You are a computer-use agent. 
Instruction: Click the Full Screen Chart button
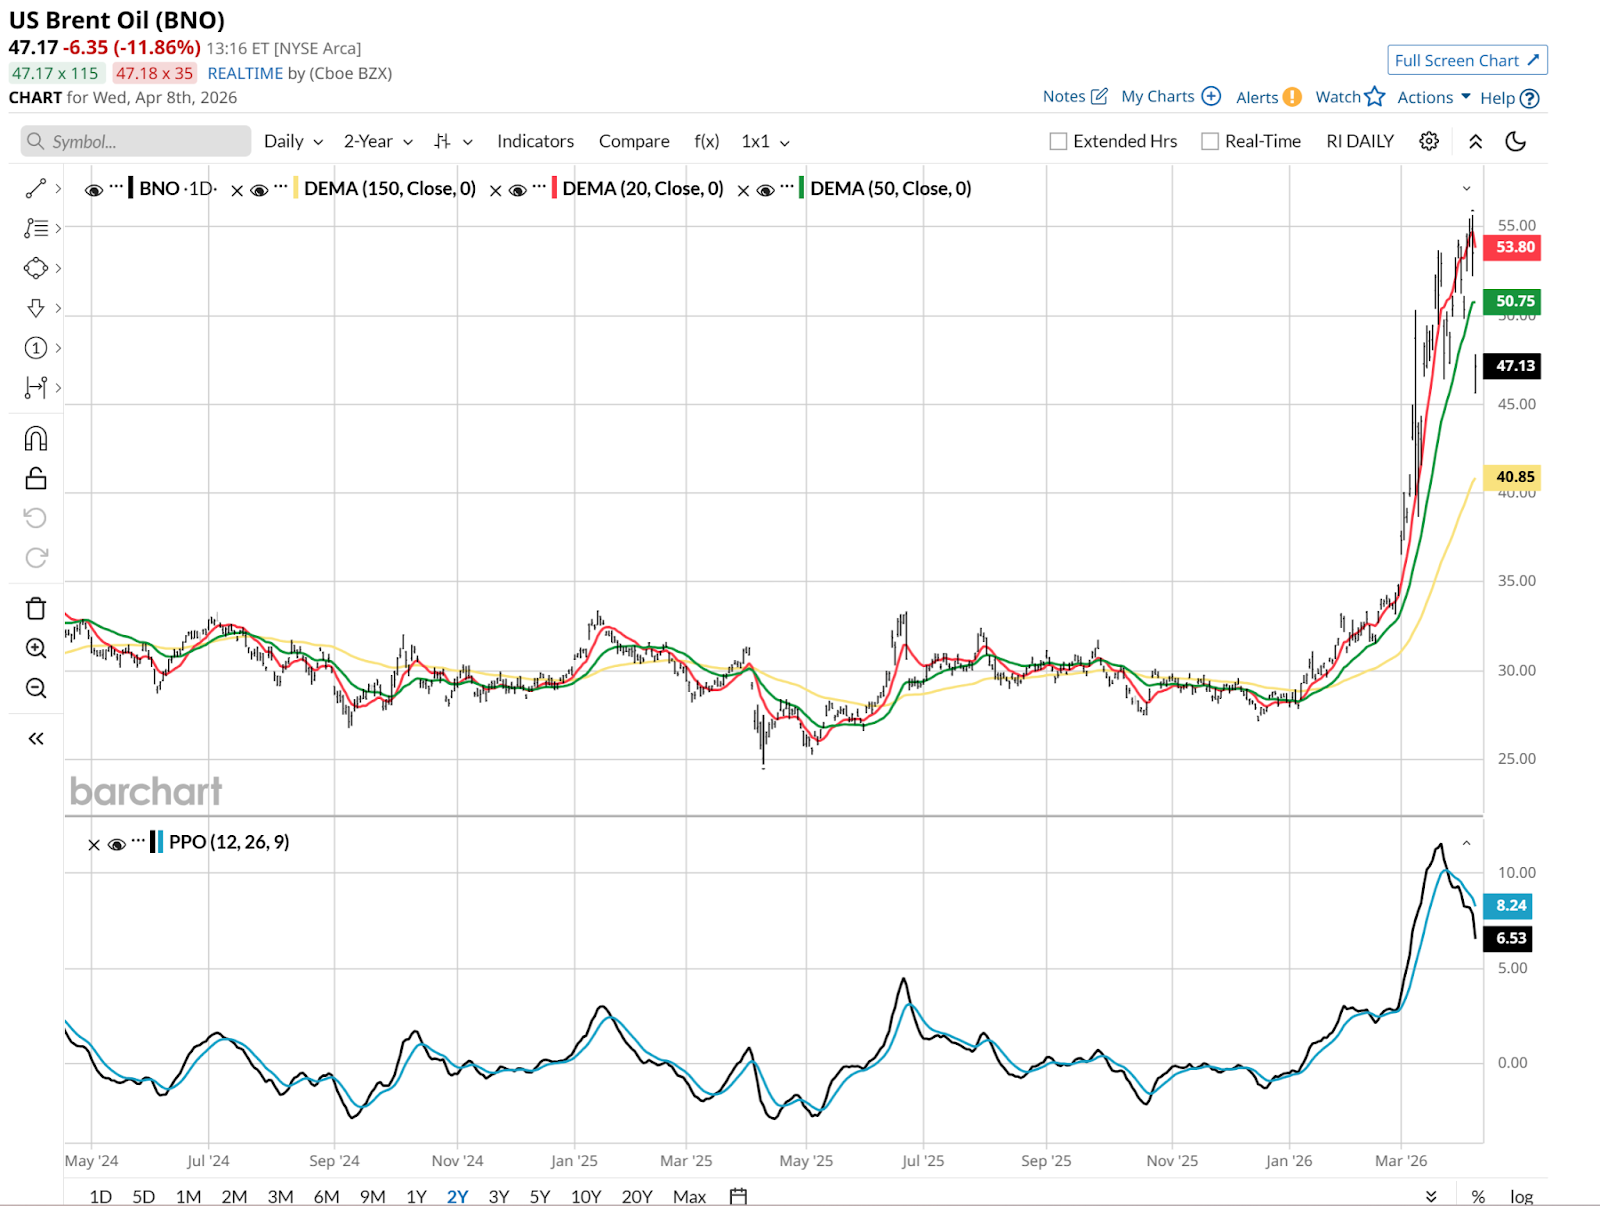click(x=1466, y=60)
